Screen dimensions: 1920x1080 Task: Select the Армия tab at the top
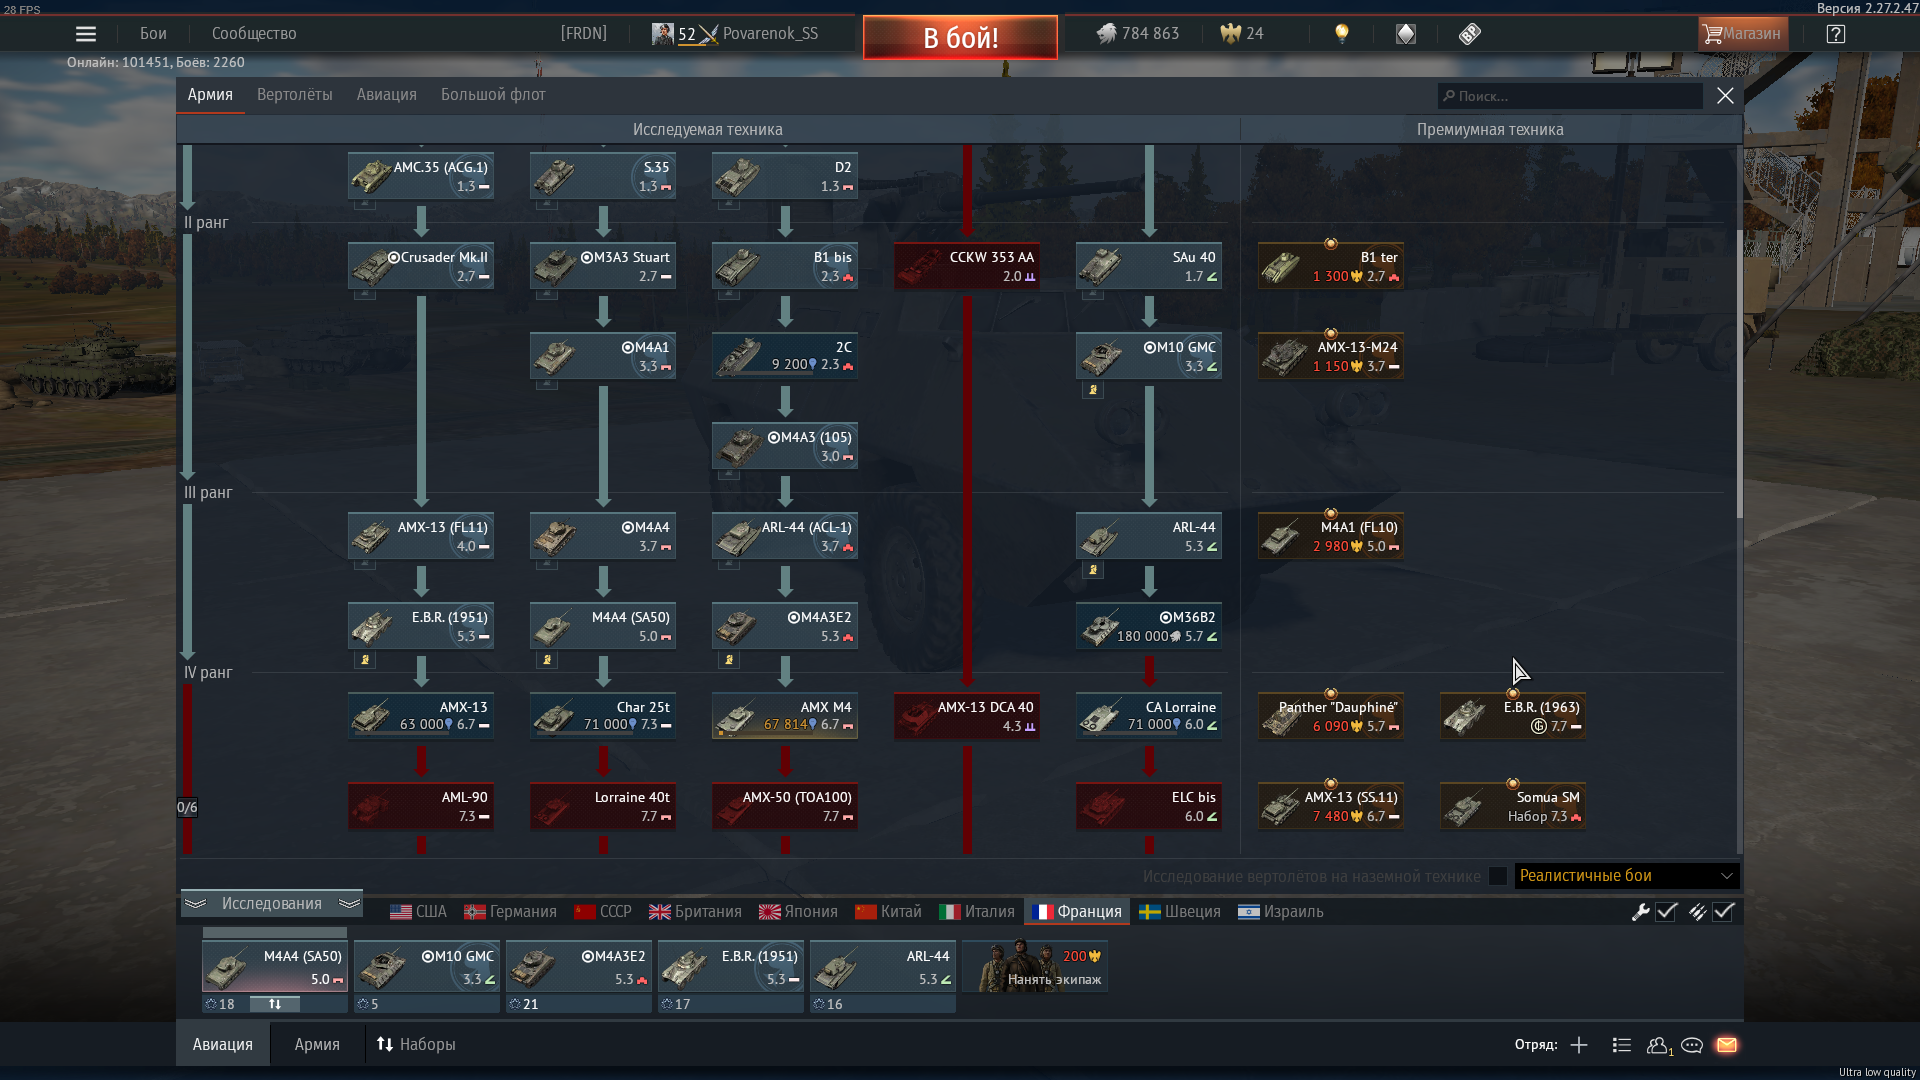[x=210, y=95]
